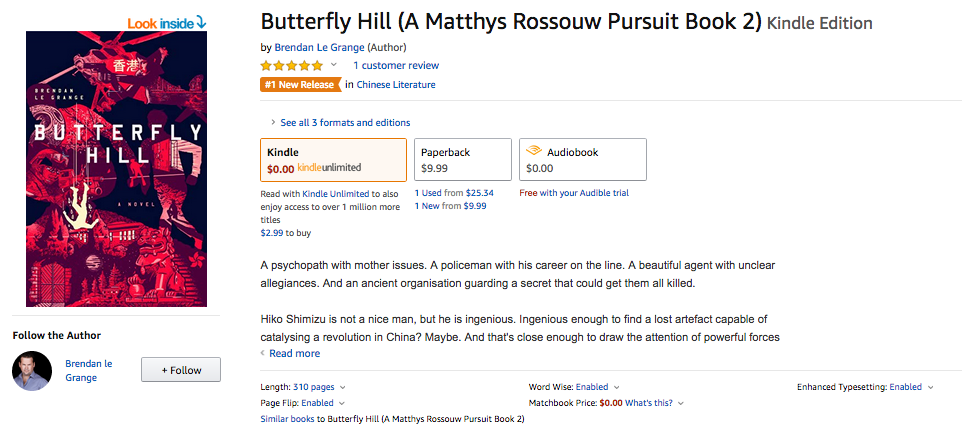The height and width of the screenshot is (429, 962).
Task: Follow the author with + Follow button
Action: [181, 370]
